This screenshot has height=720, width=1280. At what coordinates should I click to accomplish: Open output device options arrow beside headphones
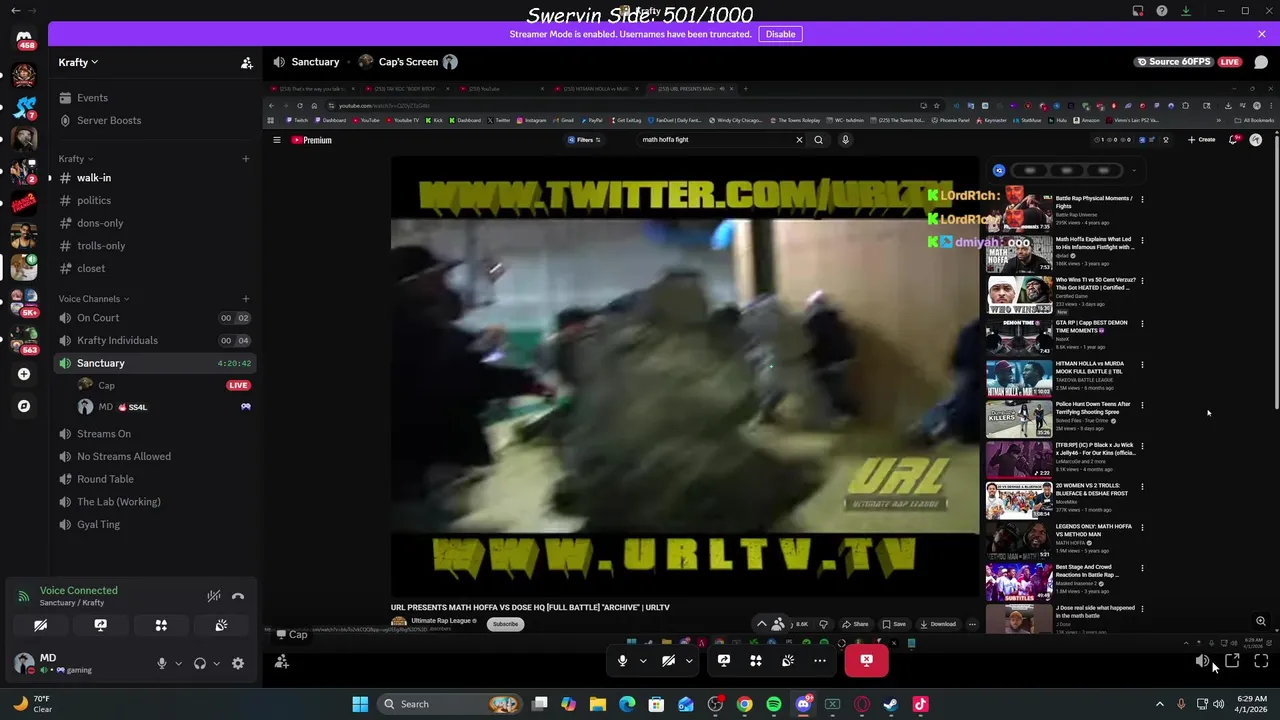pos(216,663)
